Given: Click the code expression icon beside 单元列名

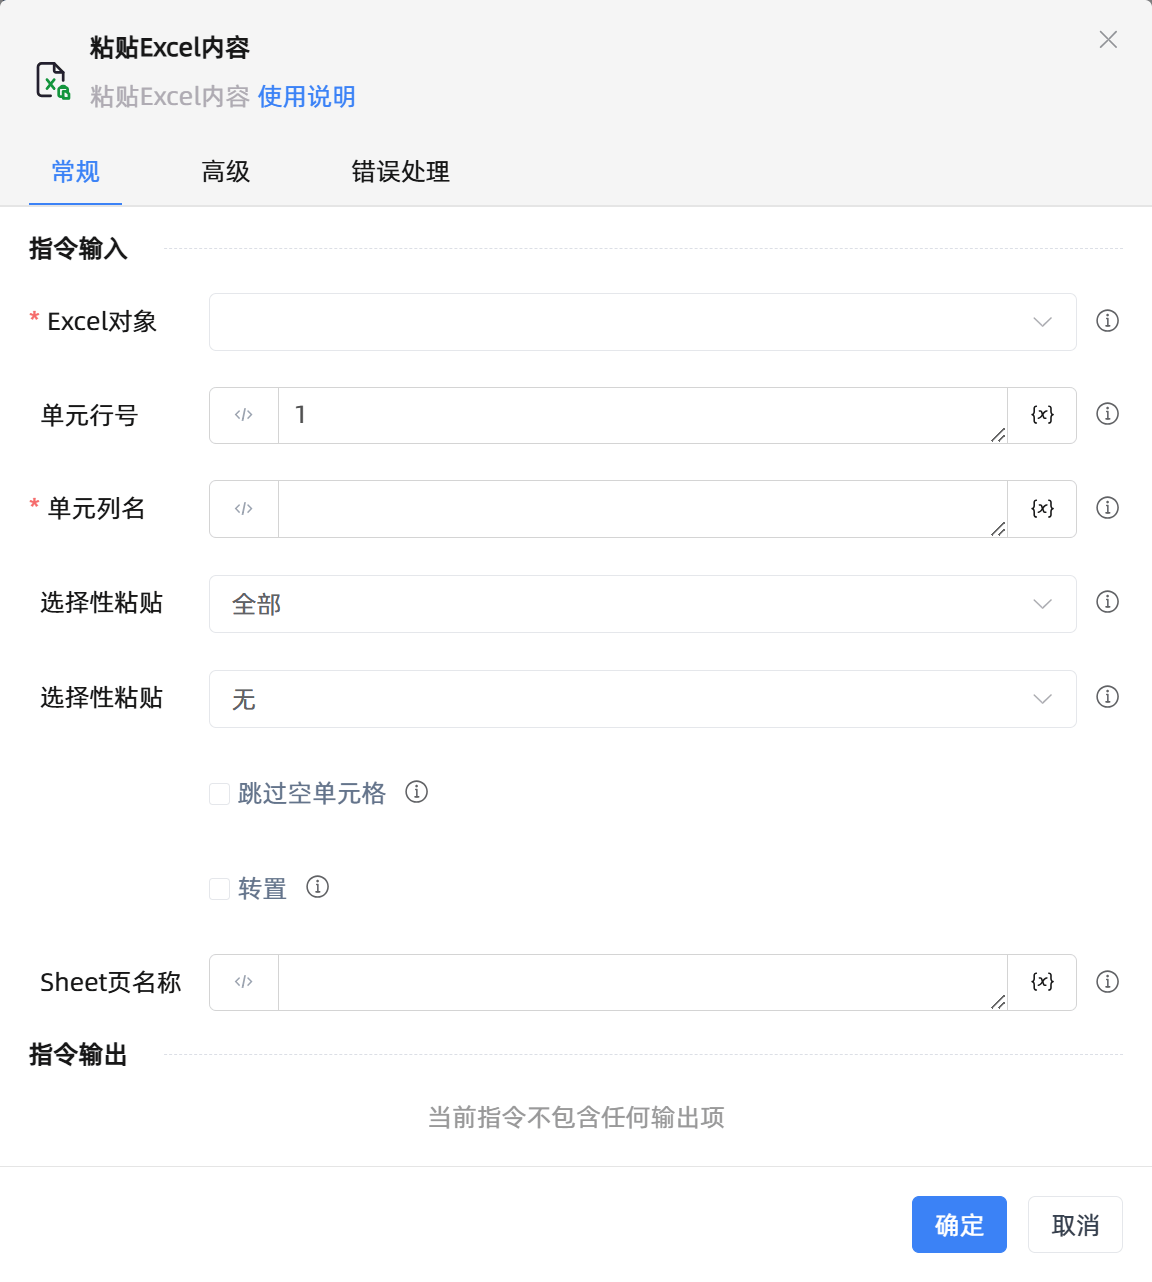Looking at the screenshot, I should 243,508.
